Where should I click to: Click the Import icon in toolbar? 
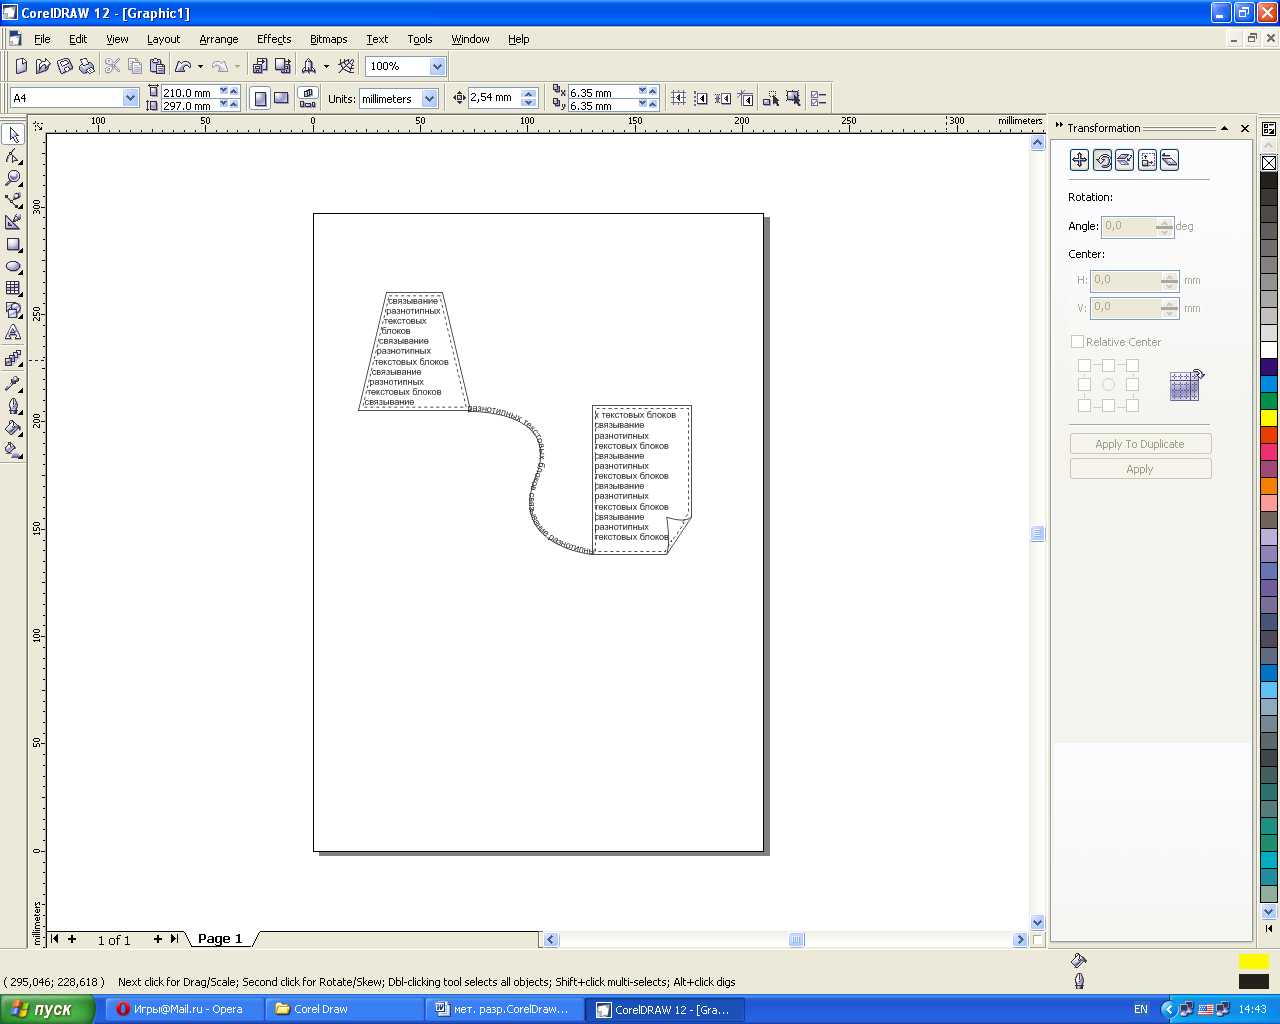coord(260,66)
